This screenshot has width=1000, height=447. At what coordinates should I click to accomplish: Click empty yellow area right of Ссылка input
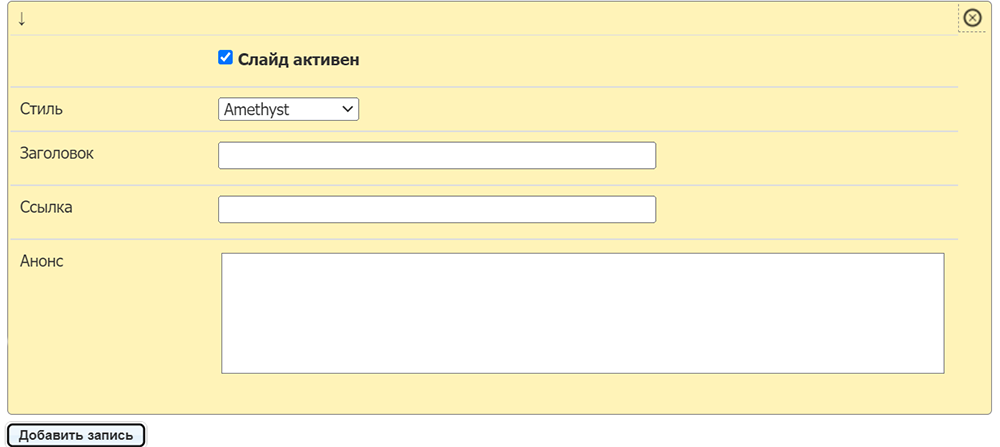(807, 209)
